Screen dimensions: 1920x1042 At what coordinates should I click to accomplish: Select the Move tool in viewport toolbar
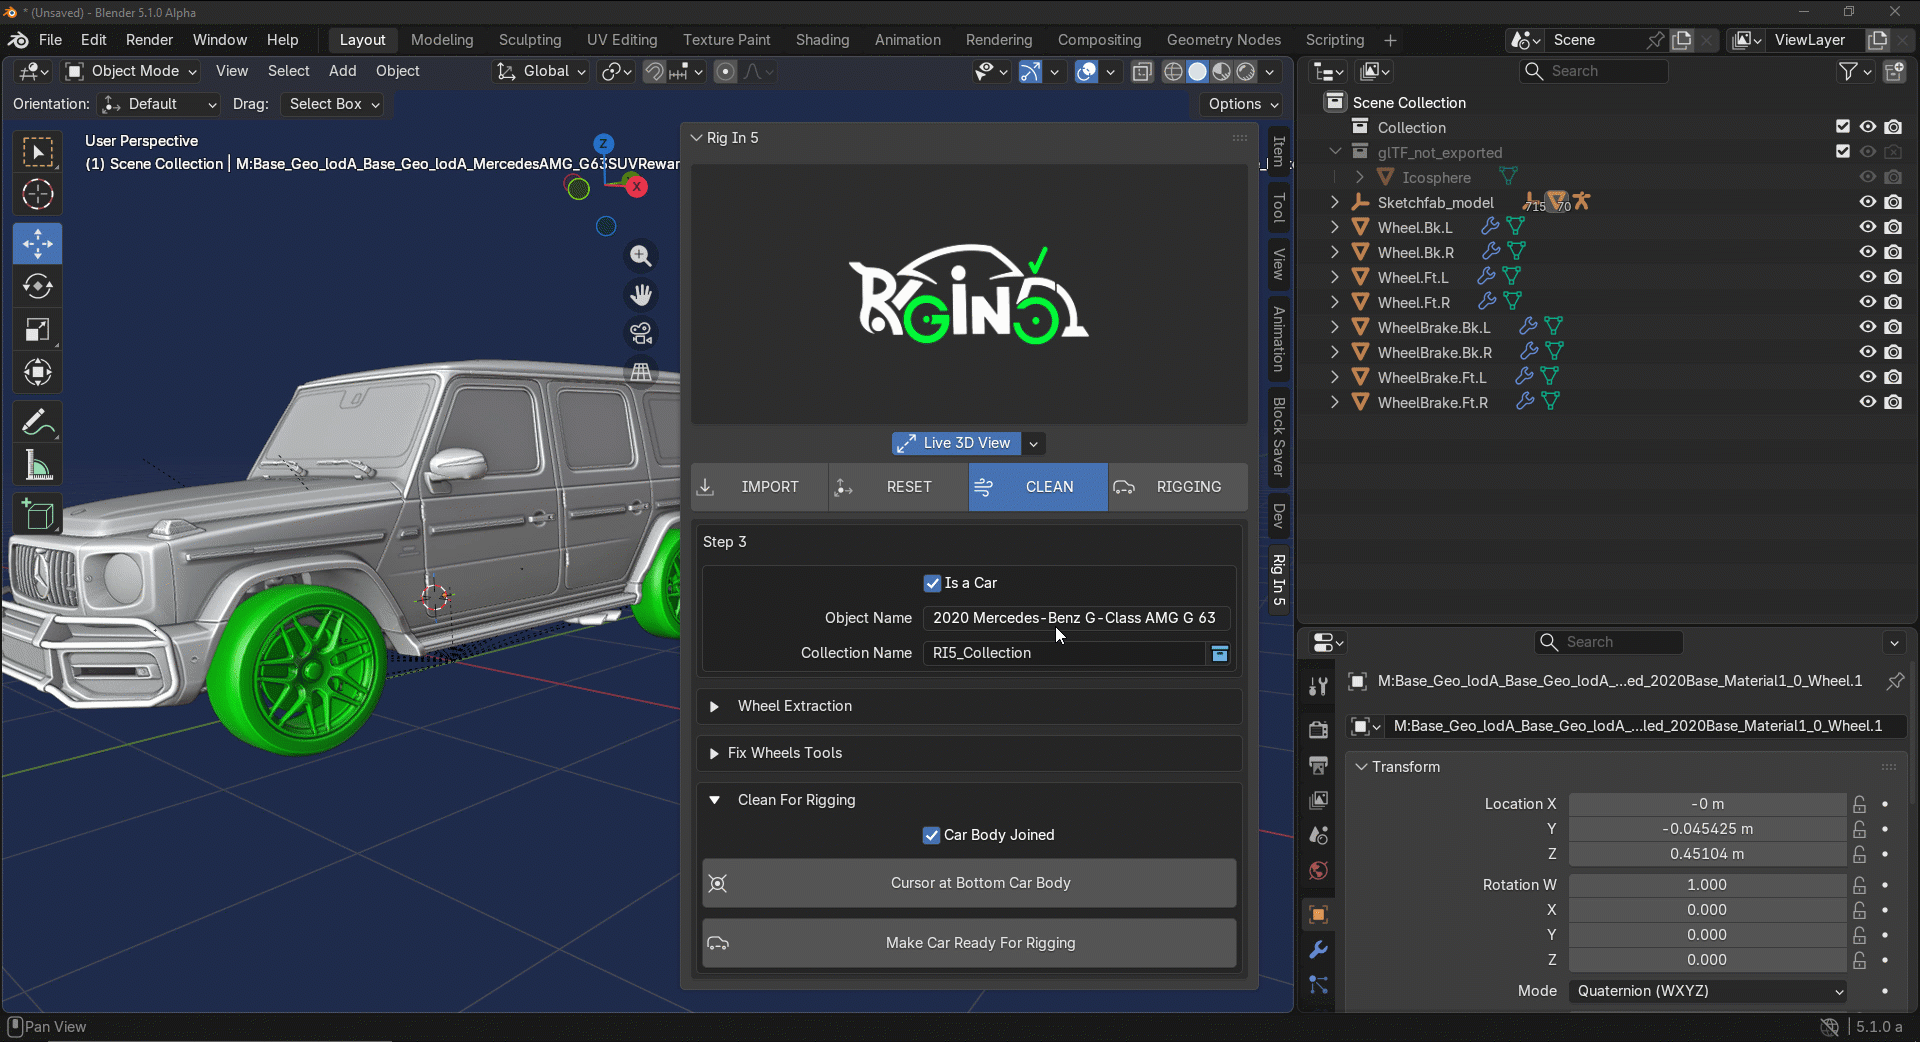tap(38, 243)
